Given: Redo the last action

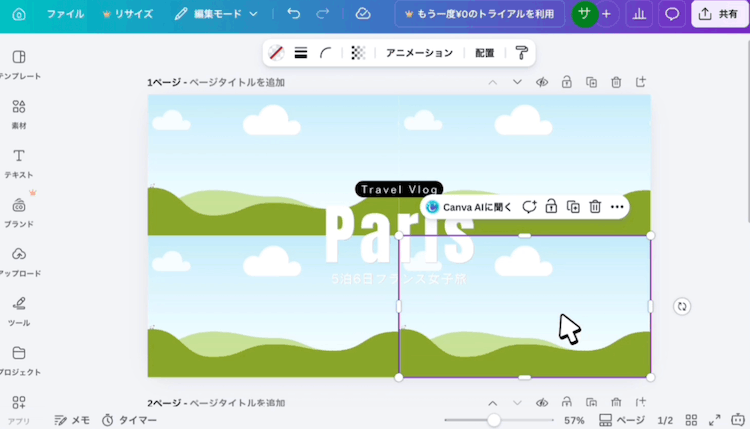Looking at the screenshot, I should coord(323,14).
